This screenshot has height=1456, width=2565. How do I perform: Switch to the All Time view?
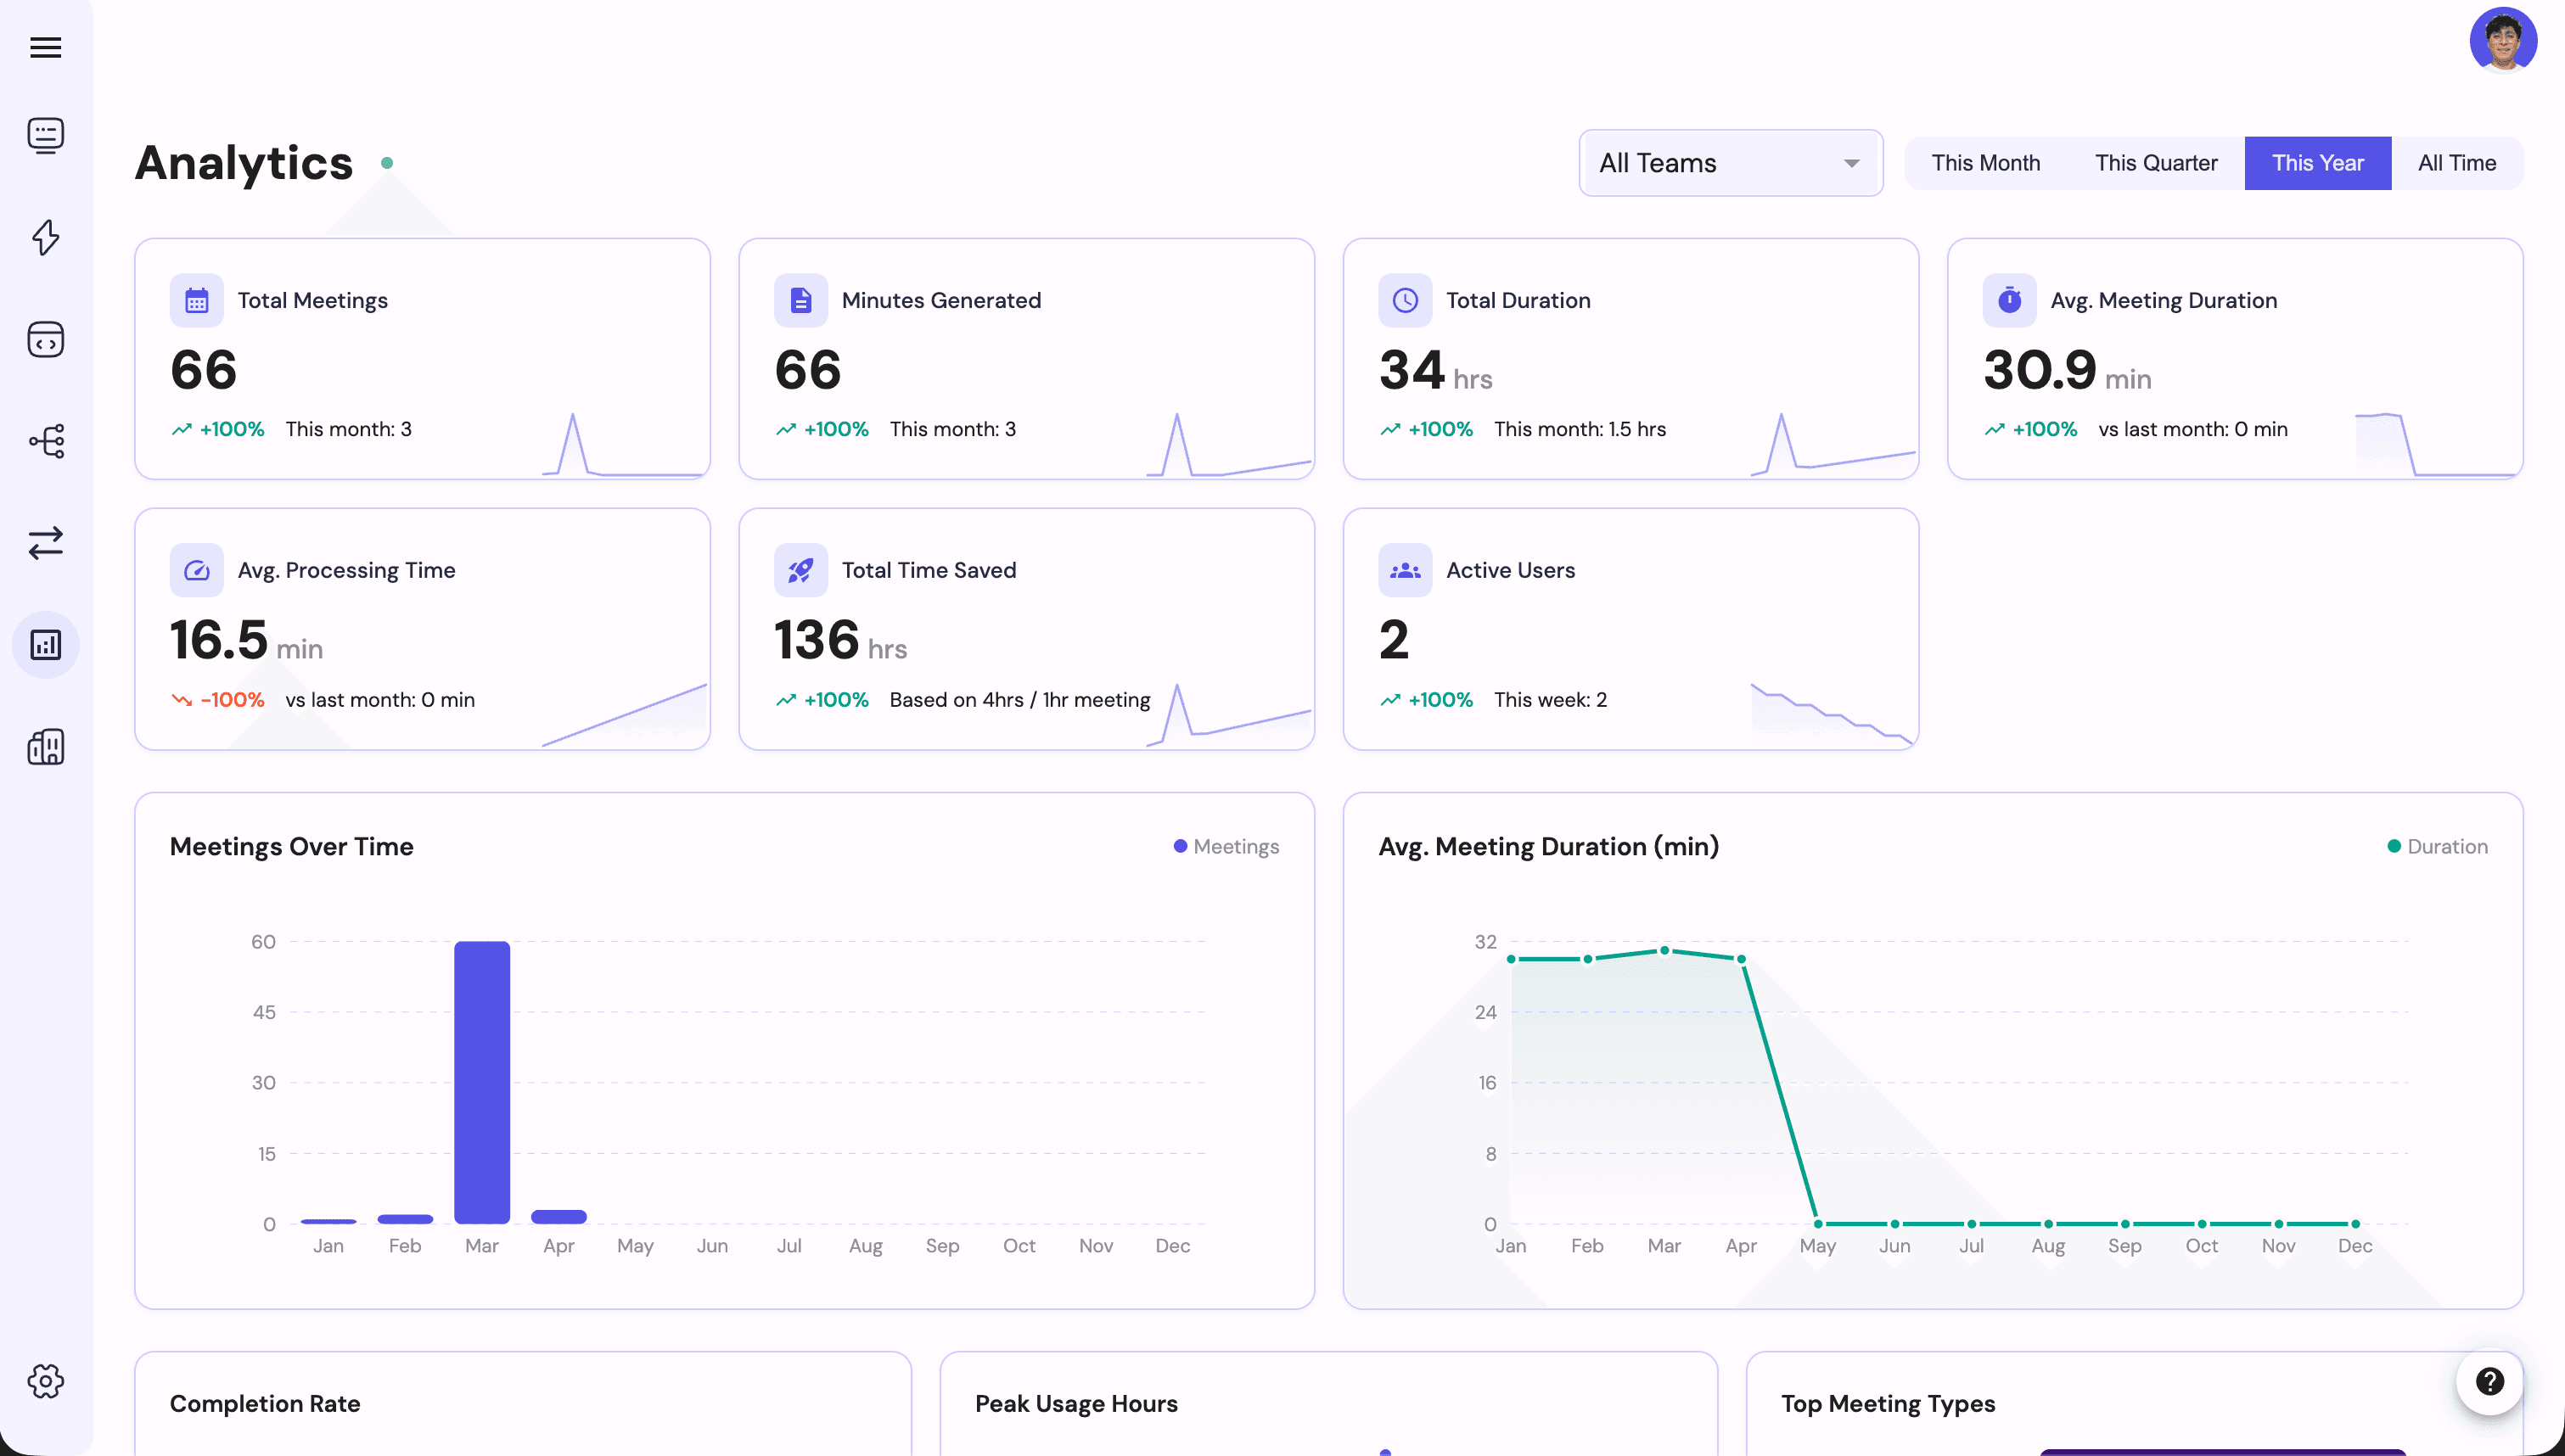click(2457, 162)
